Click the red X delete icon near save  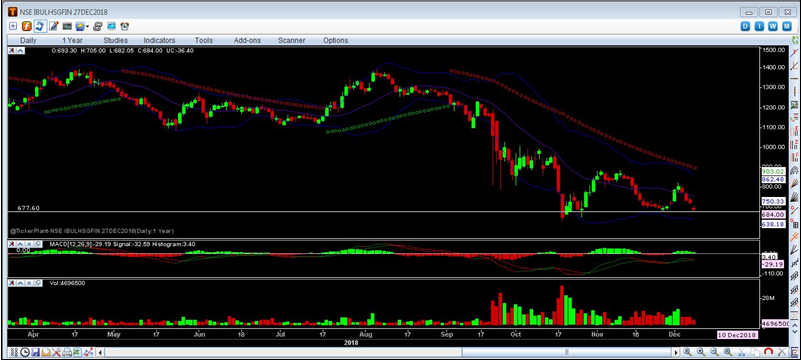tap(56, 352)
